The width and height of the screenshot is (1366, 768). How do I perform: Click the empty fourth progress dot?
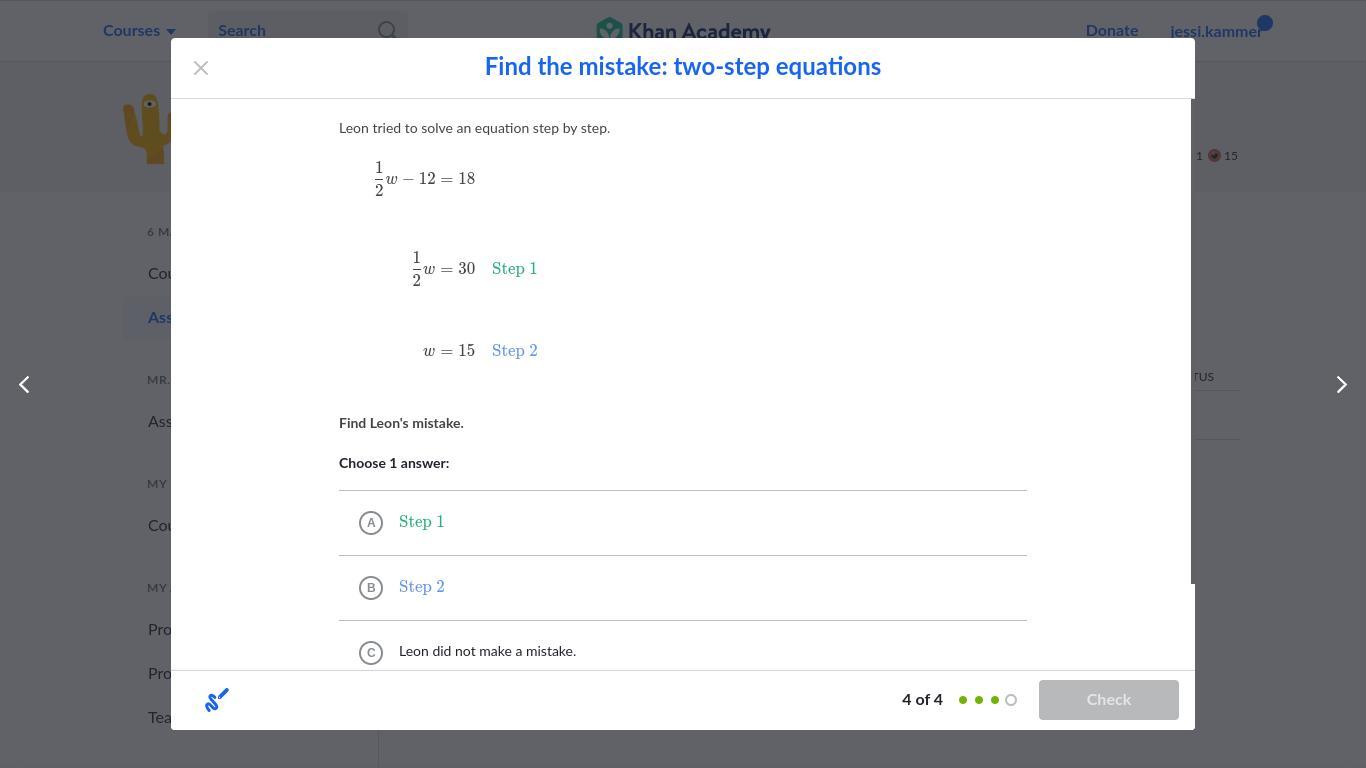[1011, 700]
